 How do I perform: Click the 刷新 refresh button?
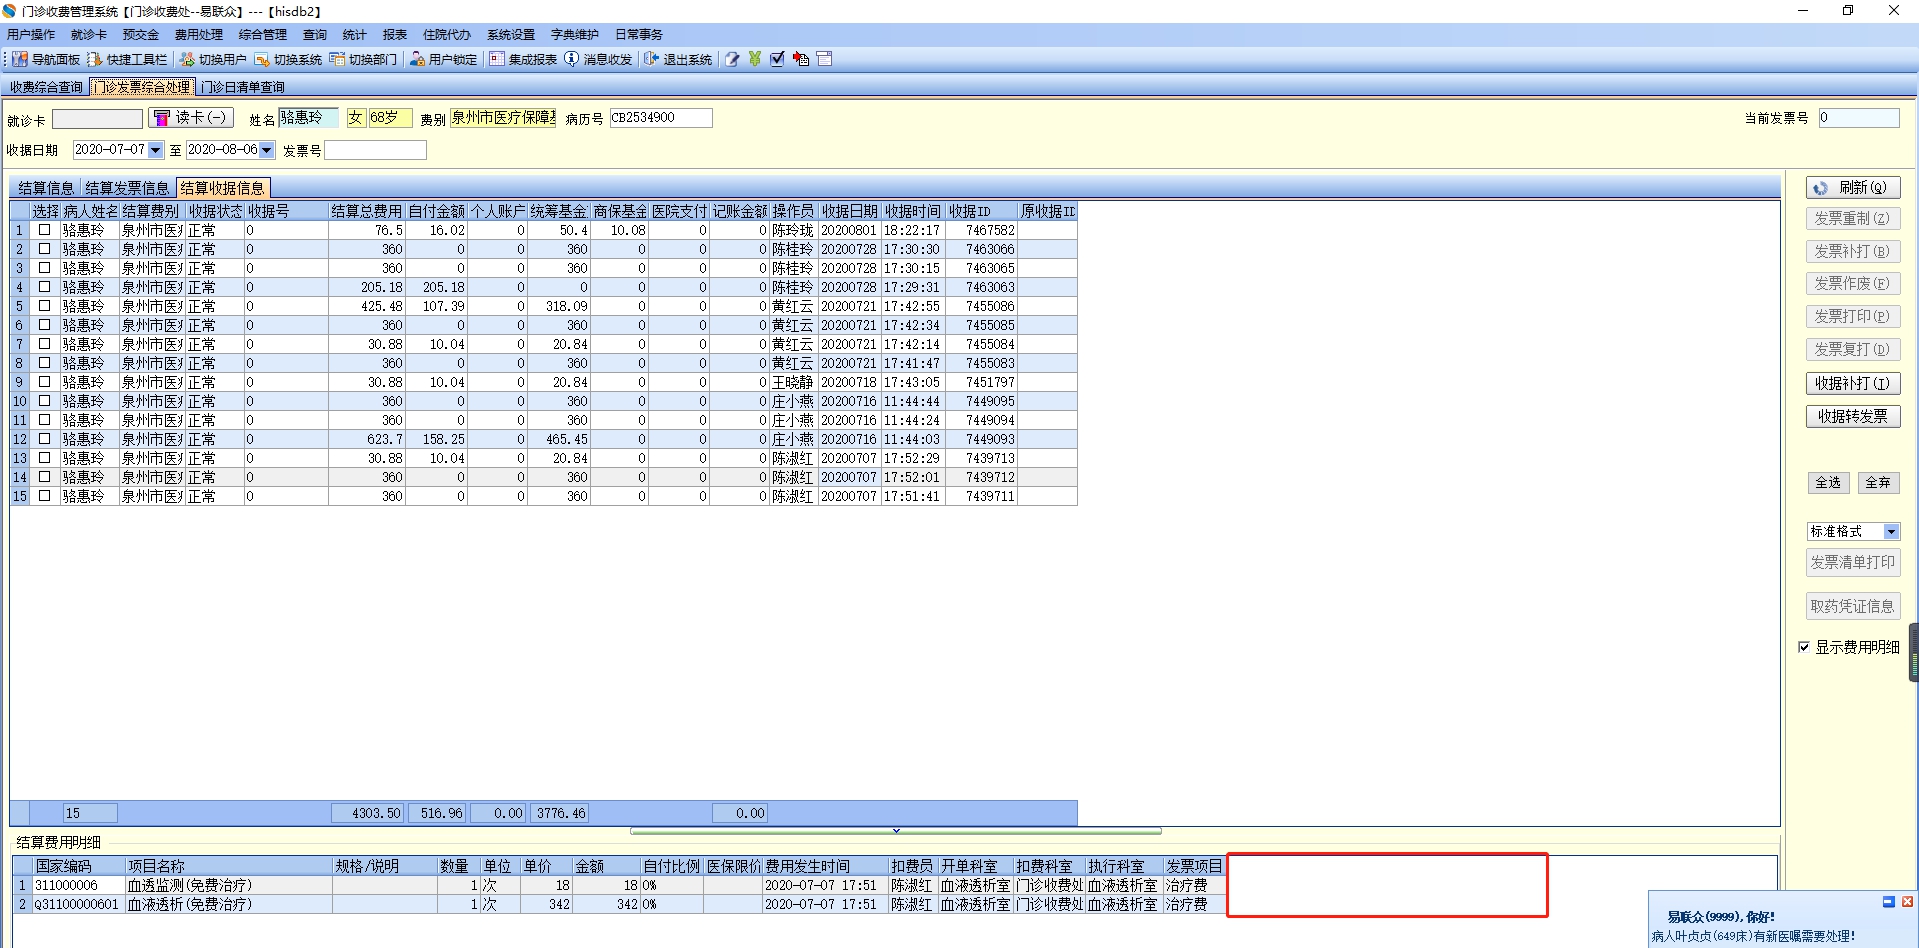coord(1852,187)
